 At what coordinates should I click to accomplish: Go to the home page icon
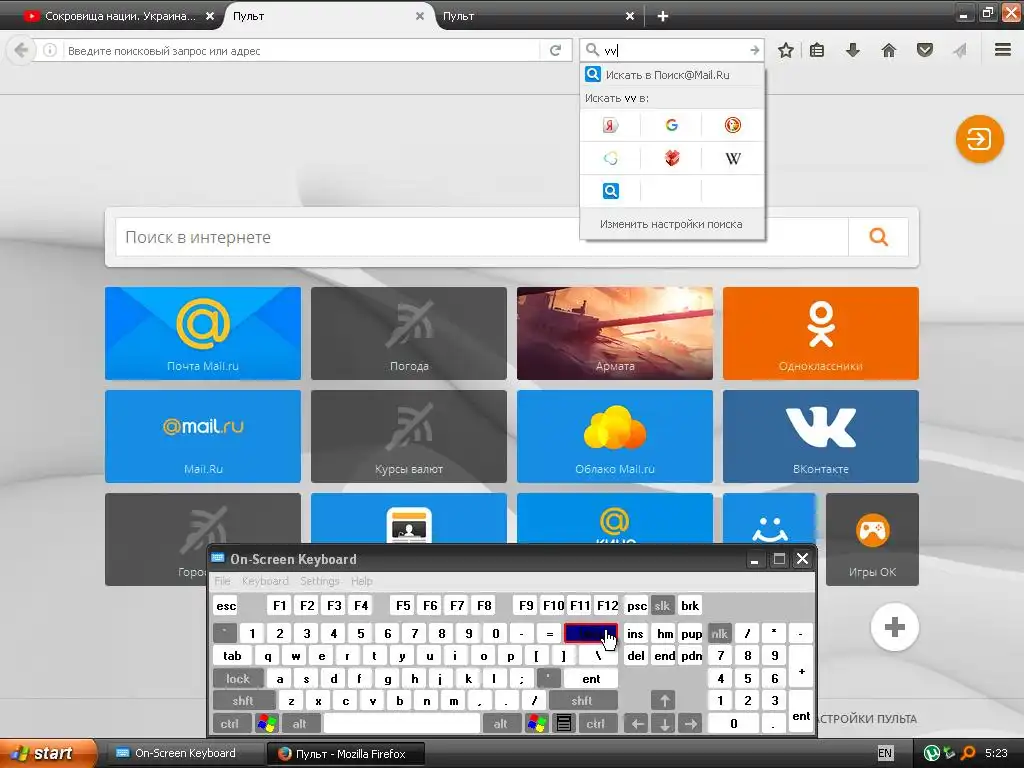coord(889,50)
